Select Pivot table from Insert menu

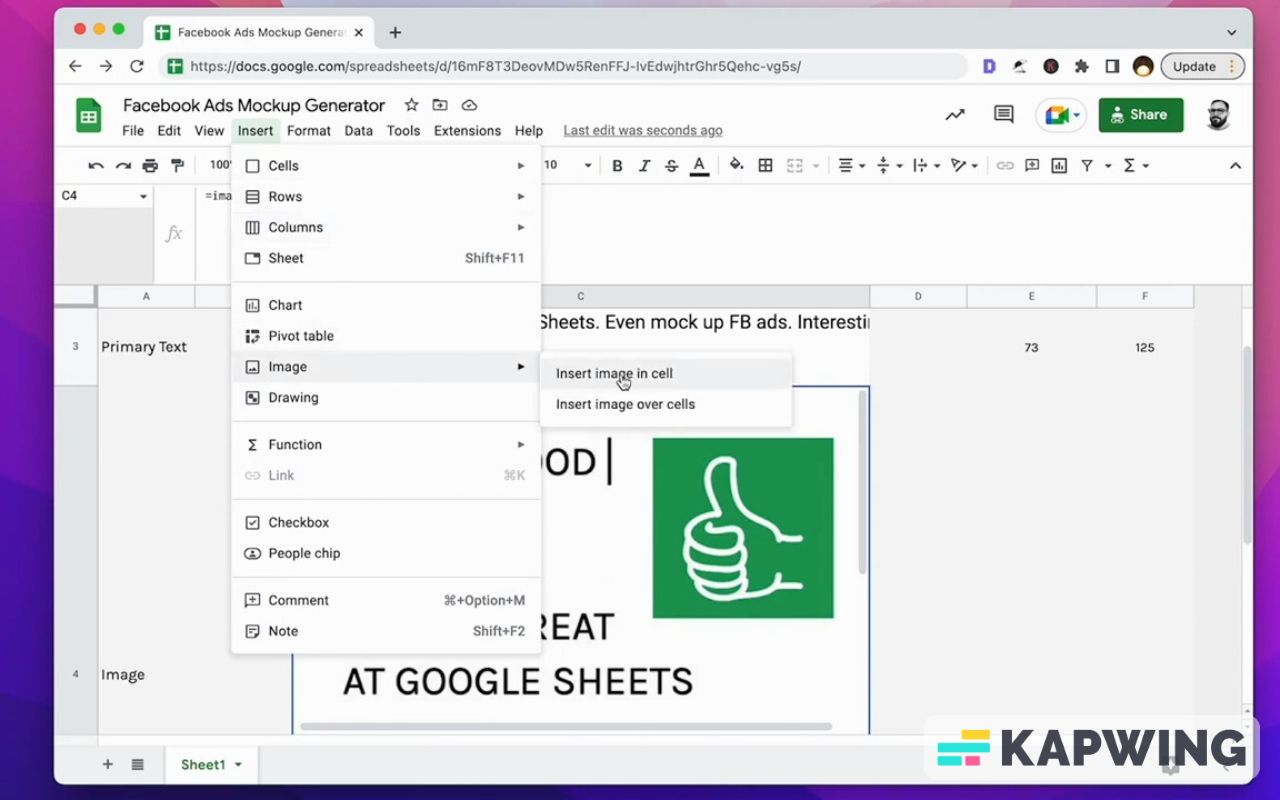point(385,336)
